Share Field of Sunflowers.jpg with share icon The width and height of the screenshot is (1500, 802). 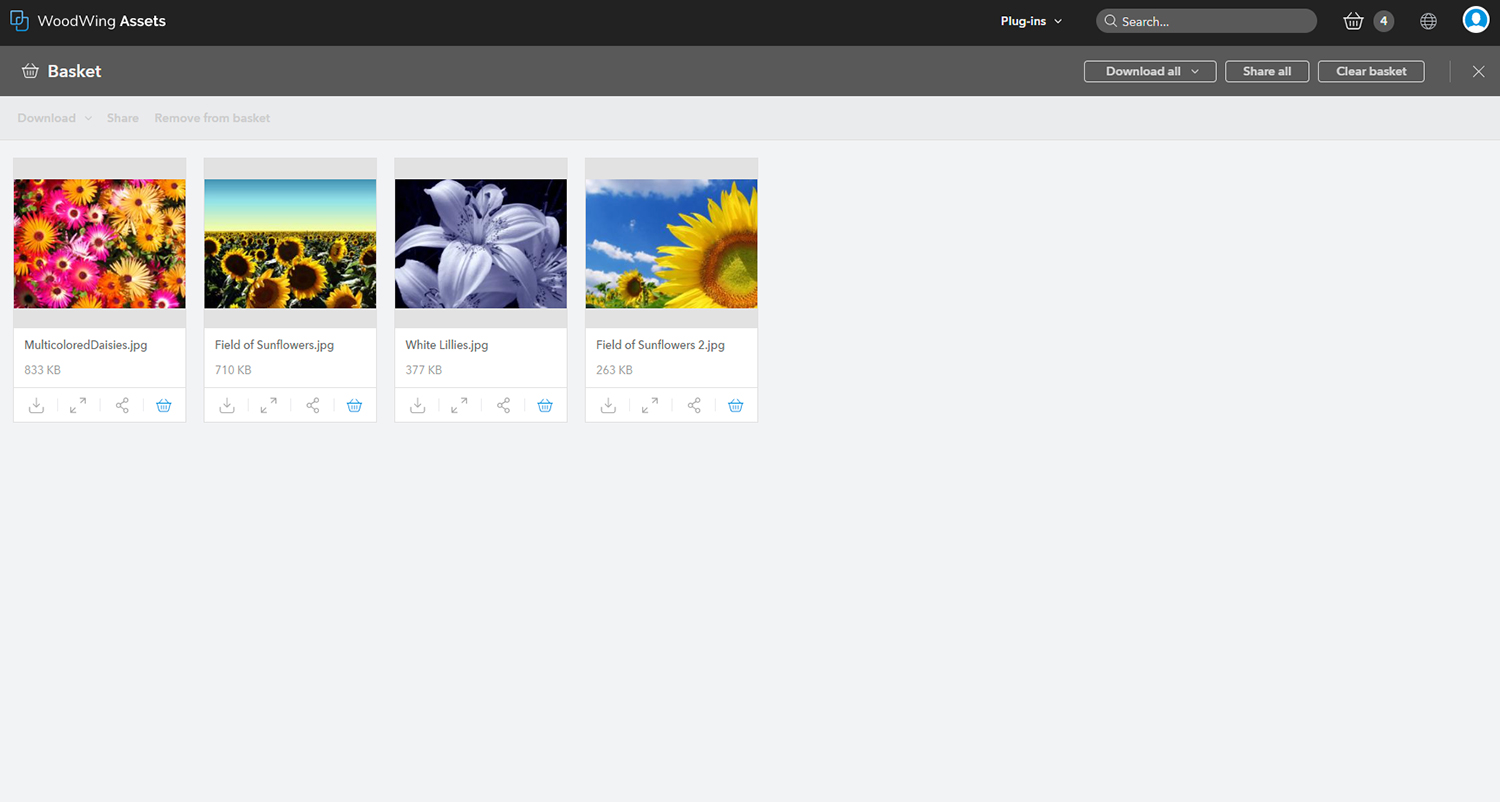[x=313, y=405]
